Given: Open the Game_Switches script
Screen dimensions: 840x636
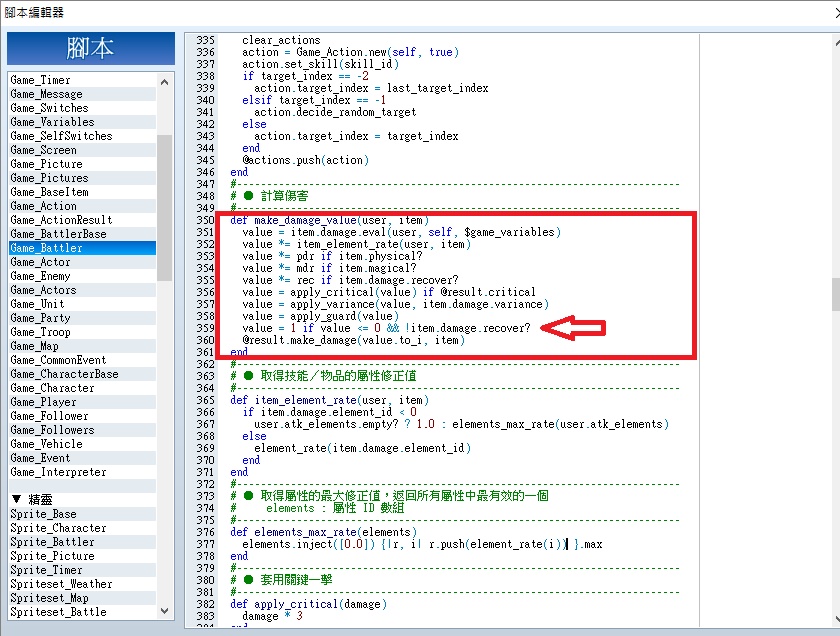Looking at the screenshot, I should pos(82,108).
